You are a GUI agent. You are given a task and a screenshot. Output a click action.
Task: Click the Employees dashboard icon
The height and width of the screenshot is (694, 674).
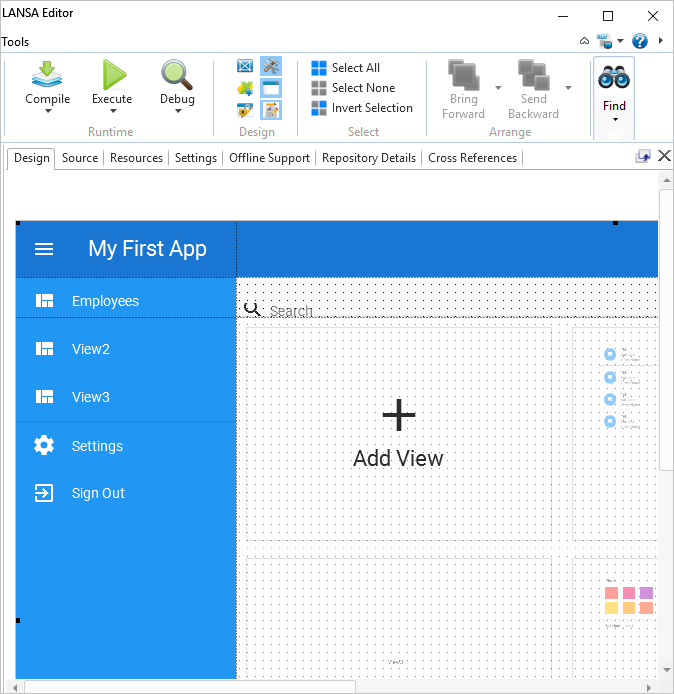click(x=44, y=301)
